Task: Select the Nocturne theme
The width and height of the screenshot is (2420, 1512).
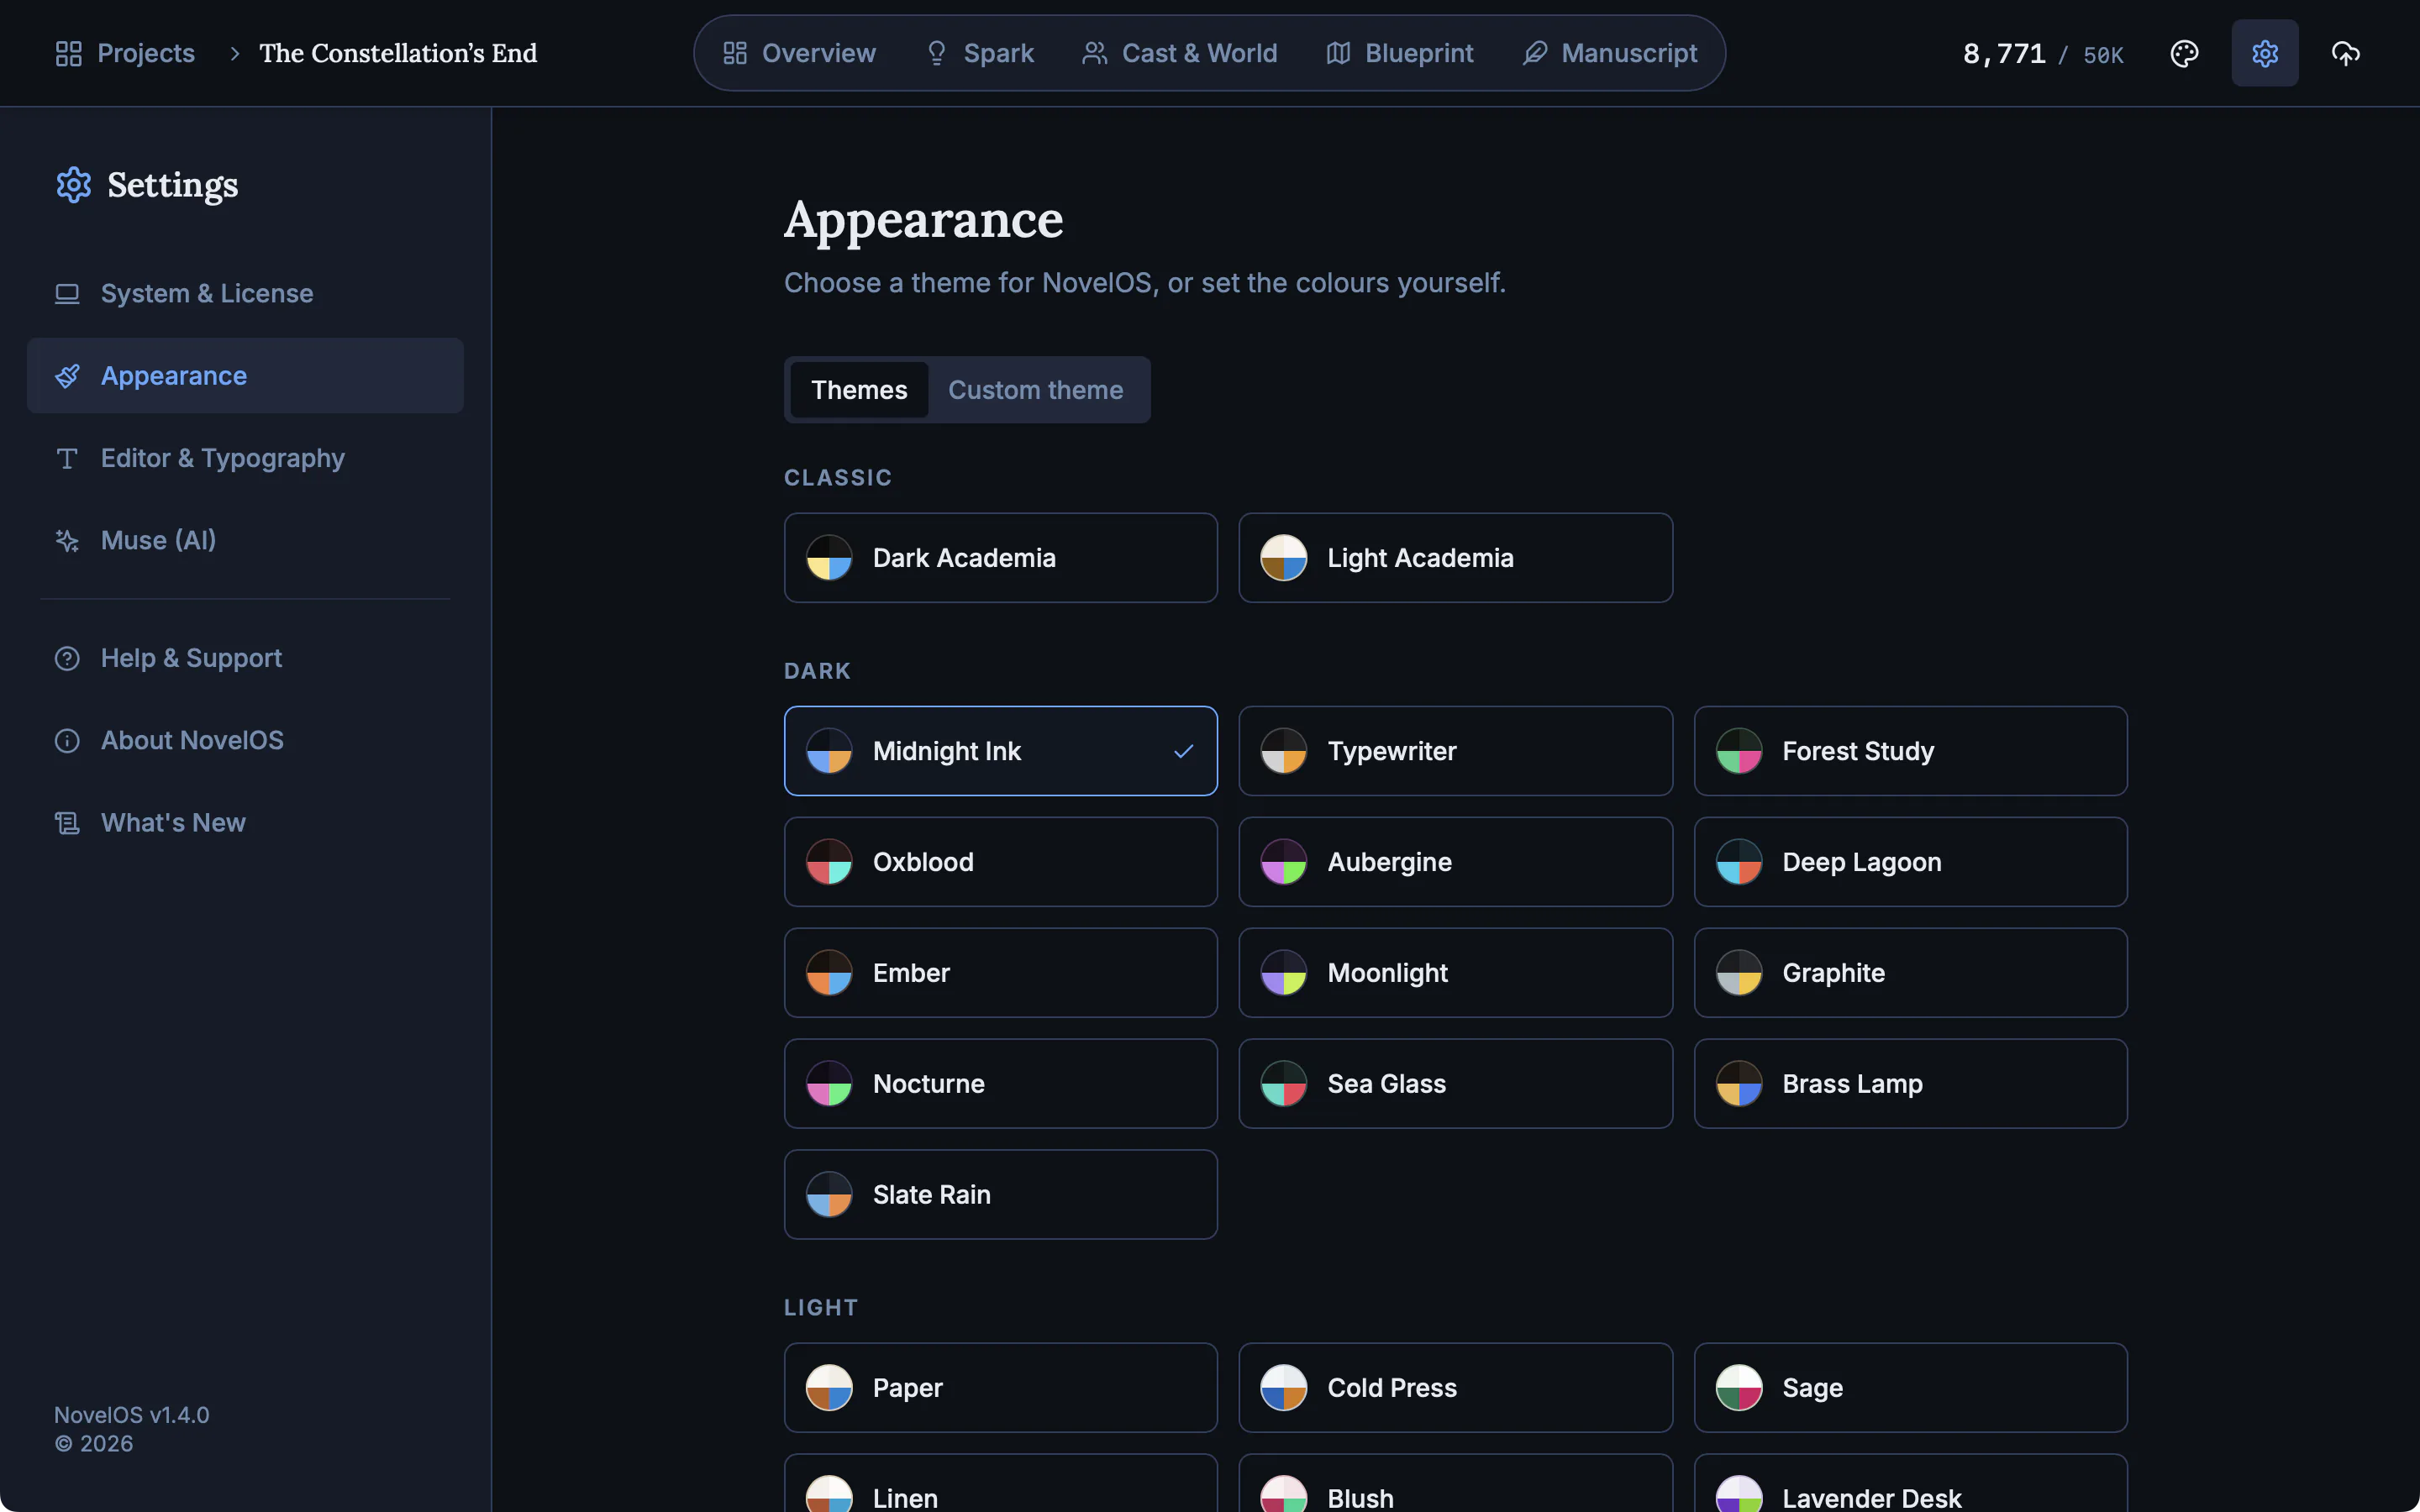Action: click(x=1001, y=1084)
